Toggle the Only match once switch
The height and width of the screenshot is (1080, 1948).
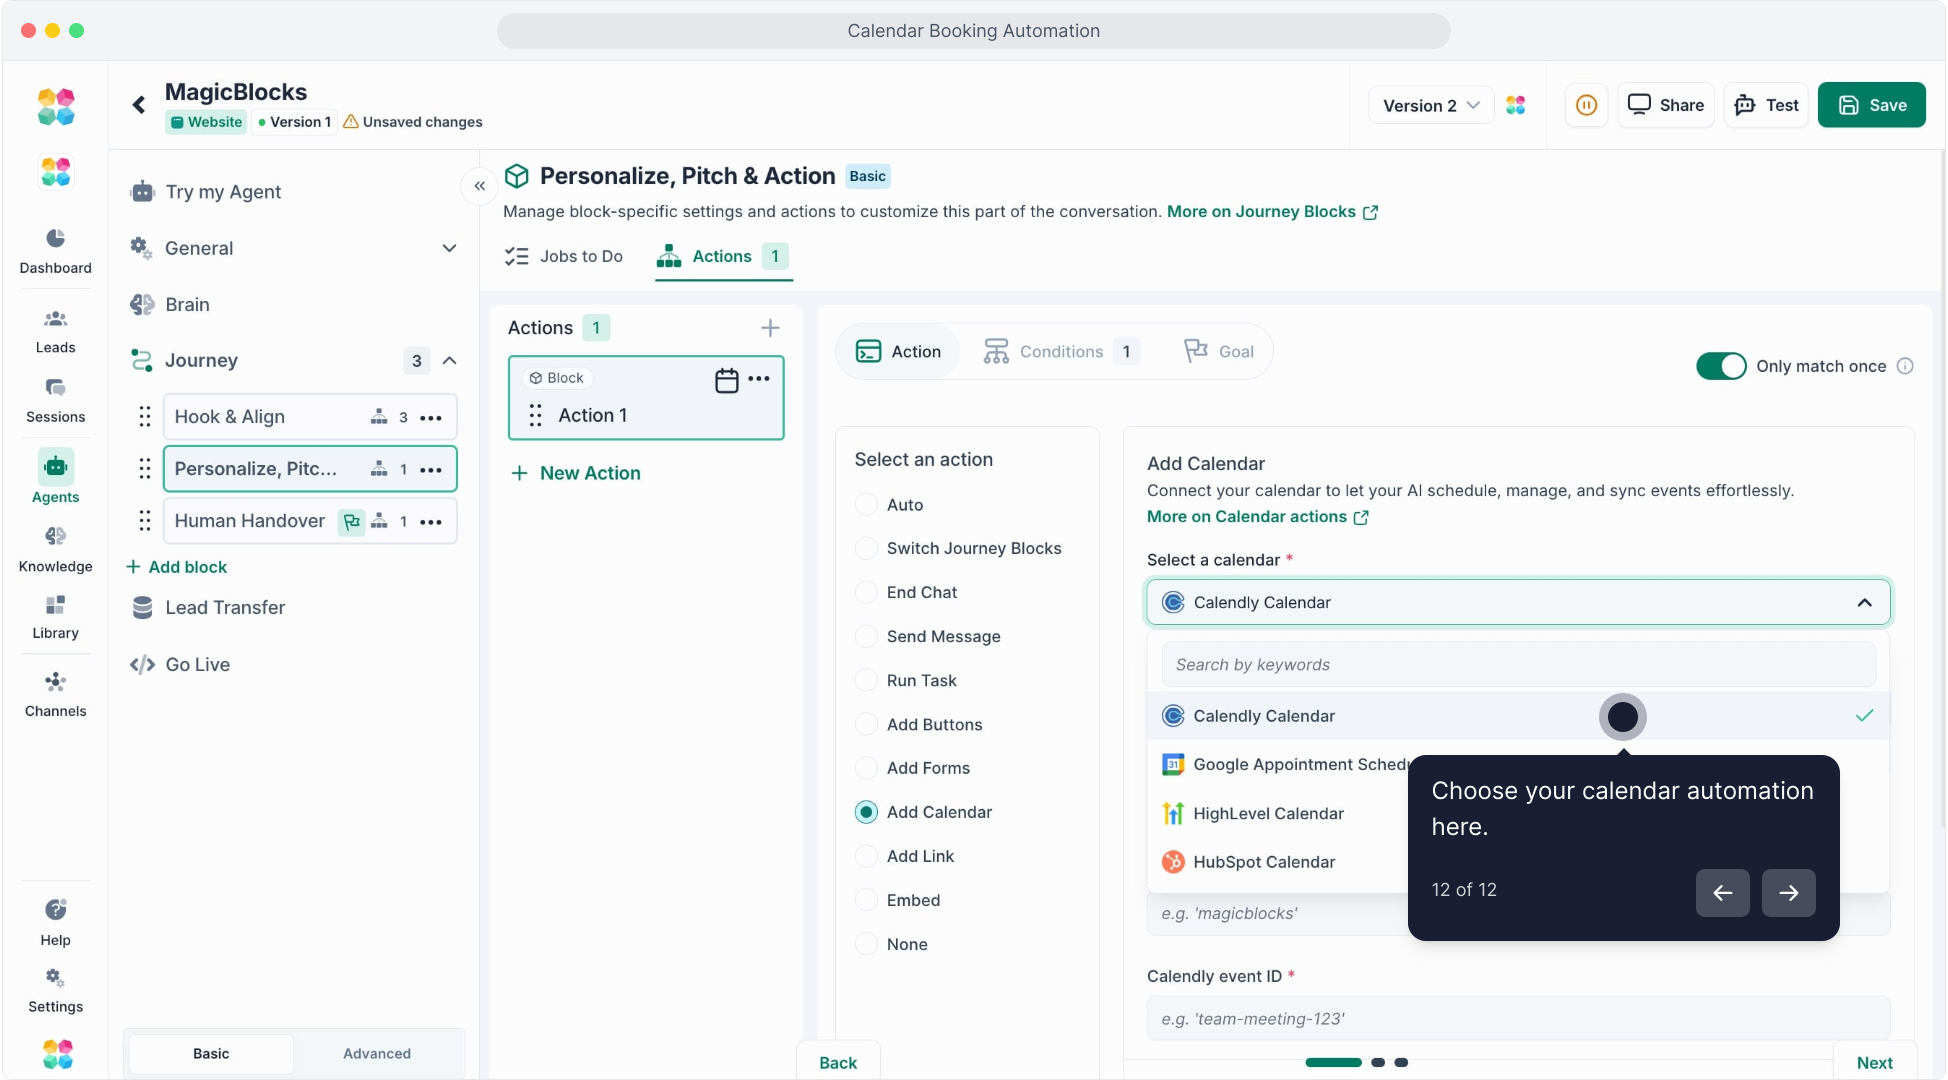point(1720,366)
